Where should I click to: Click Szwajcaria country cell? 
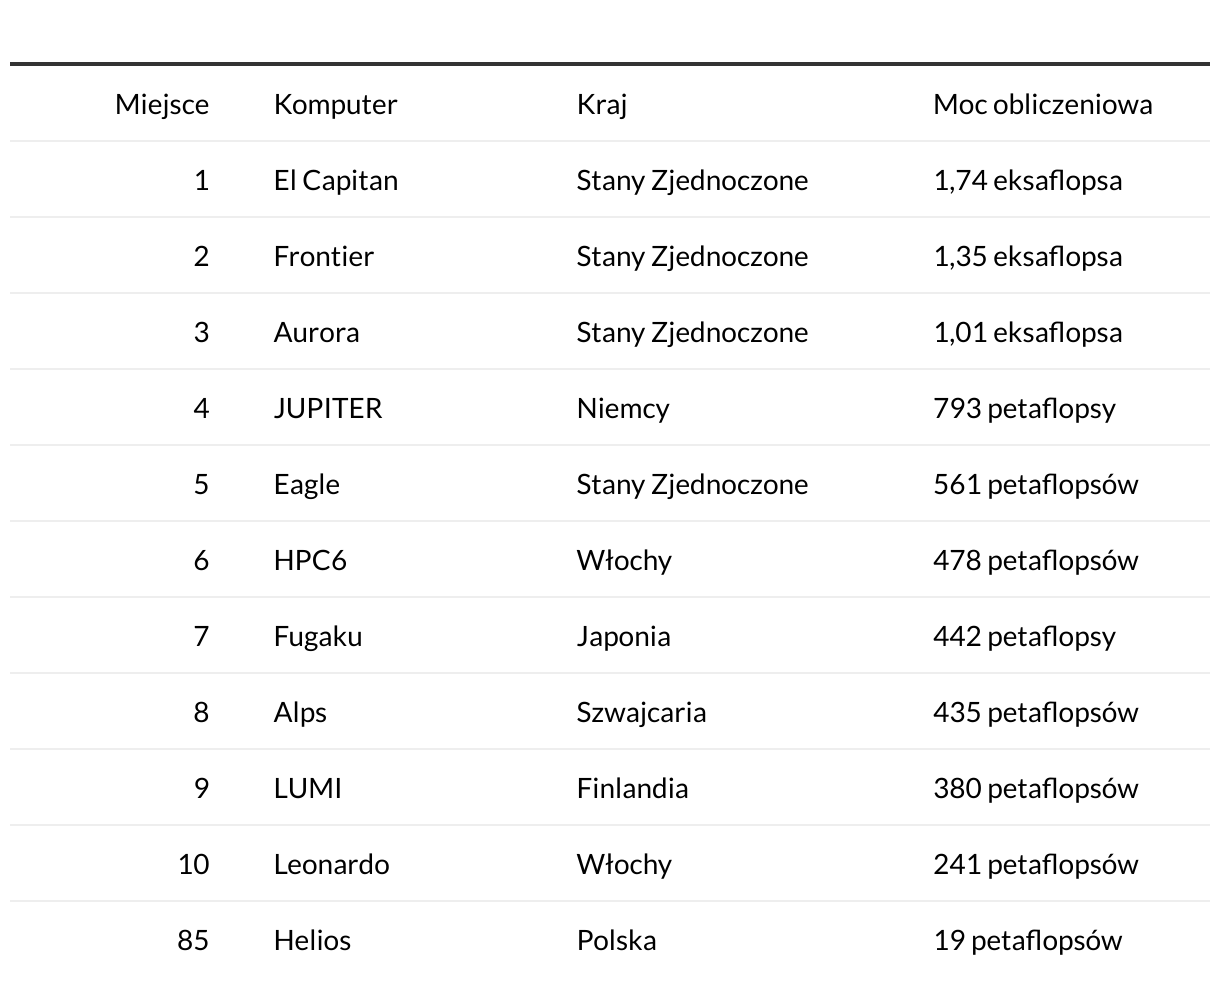pyautogui.click(x=641, y=712)
